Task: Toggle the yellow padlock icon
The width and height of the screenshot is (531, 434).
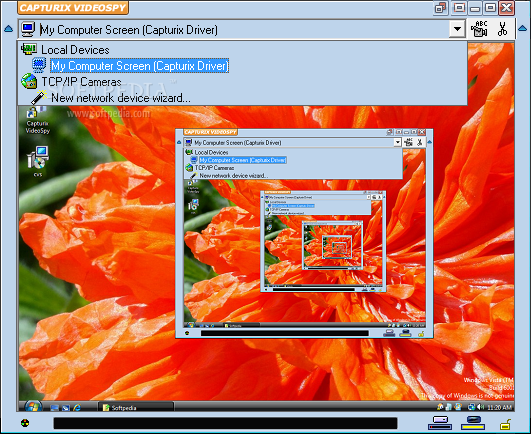Action: (506, 424)
